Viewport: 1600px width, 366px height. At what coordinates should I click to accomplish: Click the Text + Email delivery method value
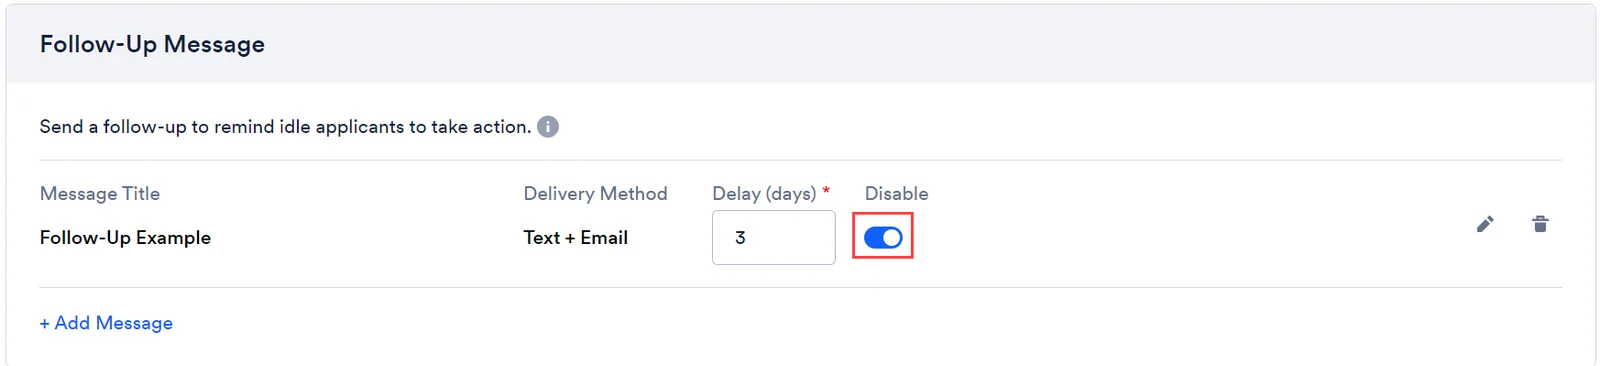[x=576, y=238]
